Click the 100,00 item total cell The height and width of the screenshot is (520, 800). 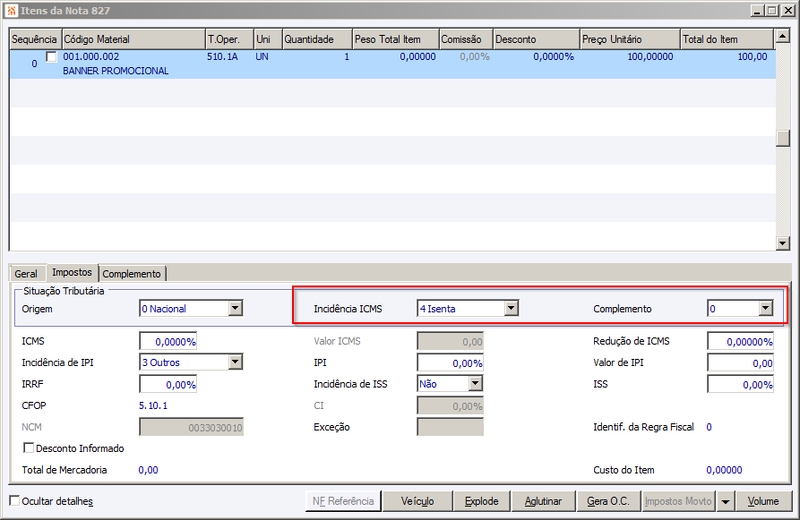click(x=752, y=57)
